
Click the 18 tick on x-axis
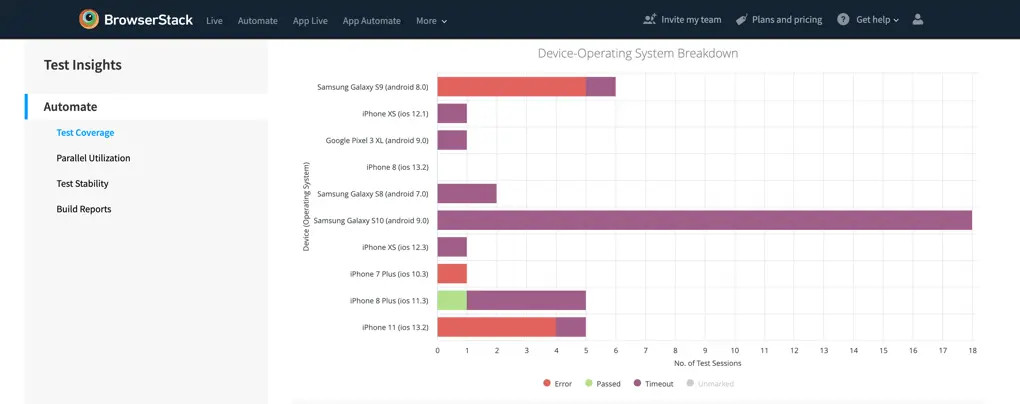[973, 350]
